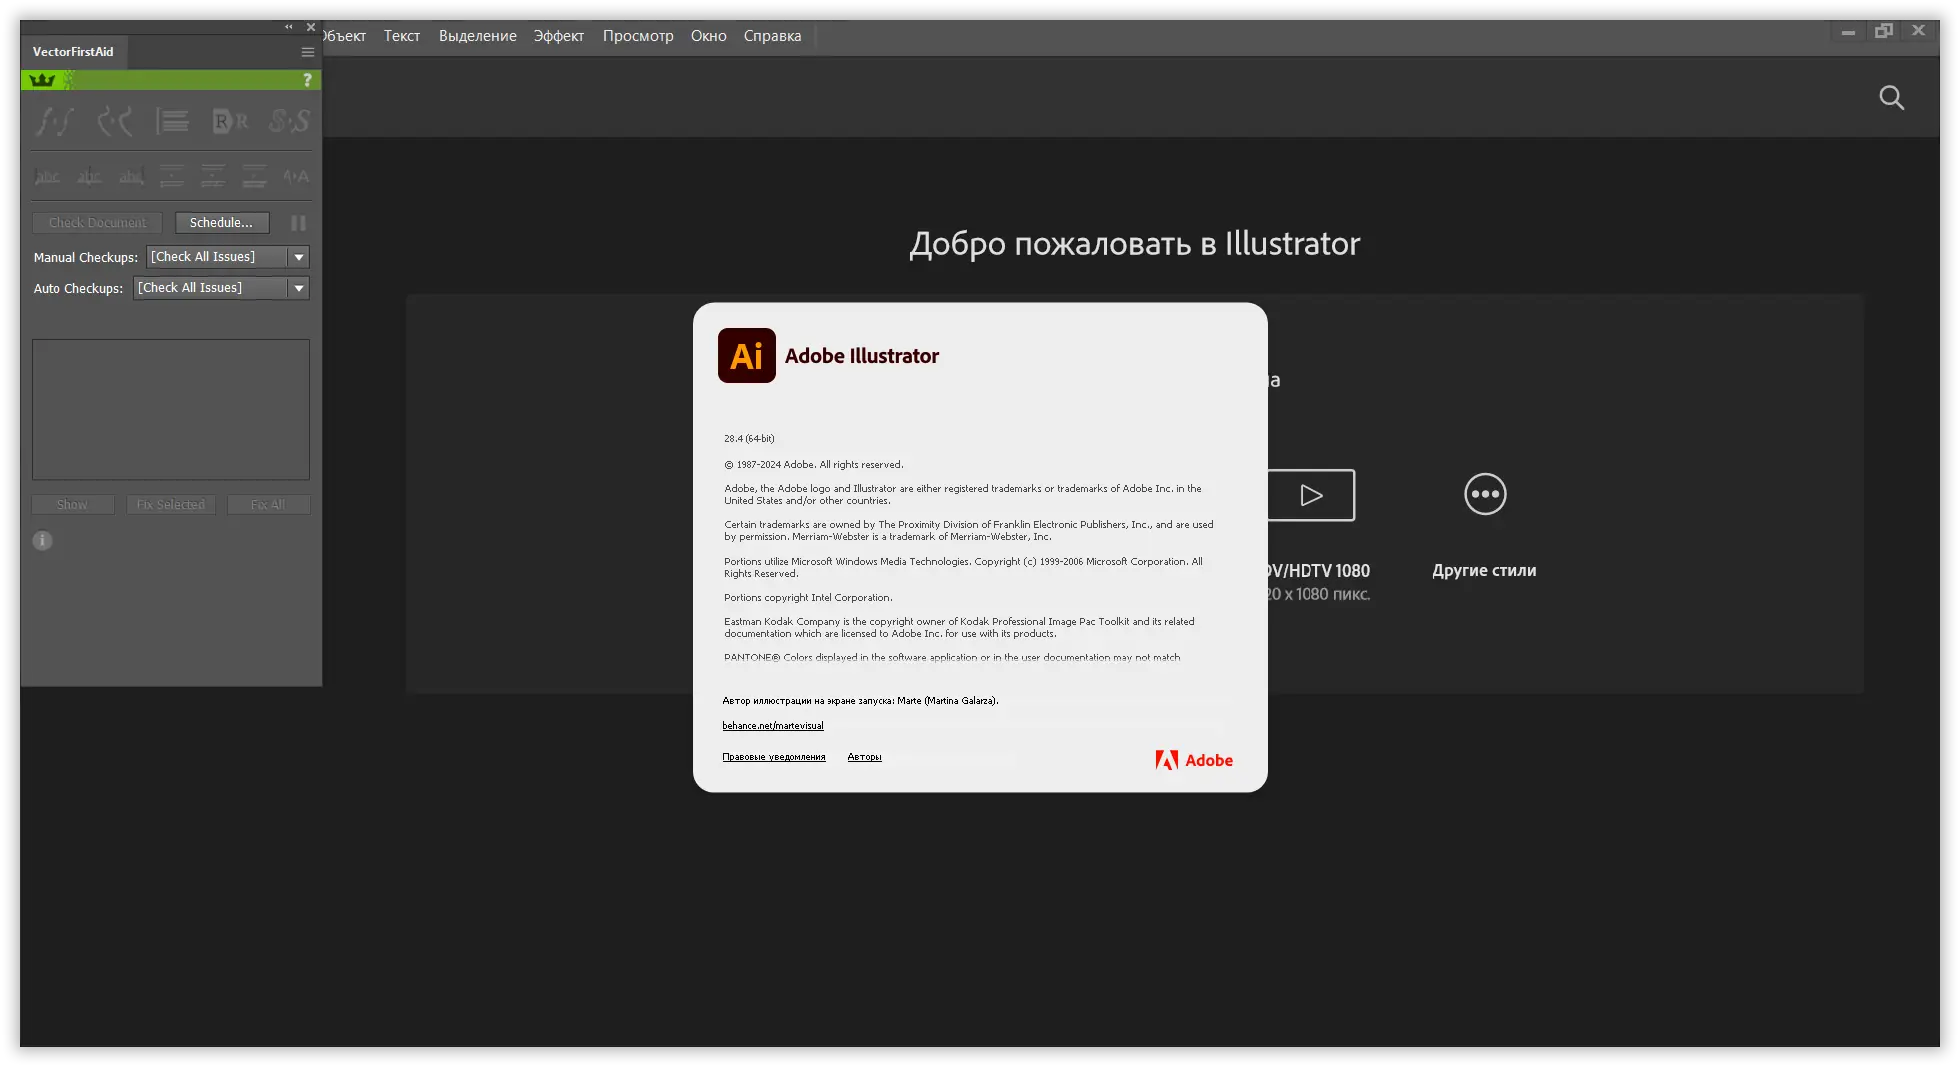
Task: Click the middle of three stacked-lines icons
Action: [213, 177]
